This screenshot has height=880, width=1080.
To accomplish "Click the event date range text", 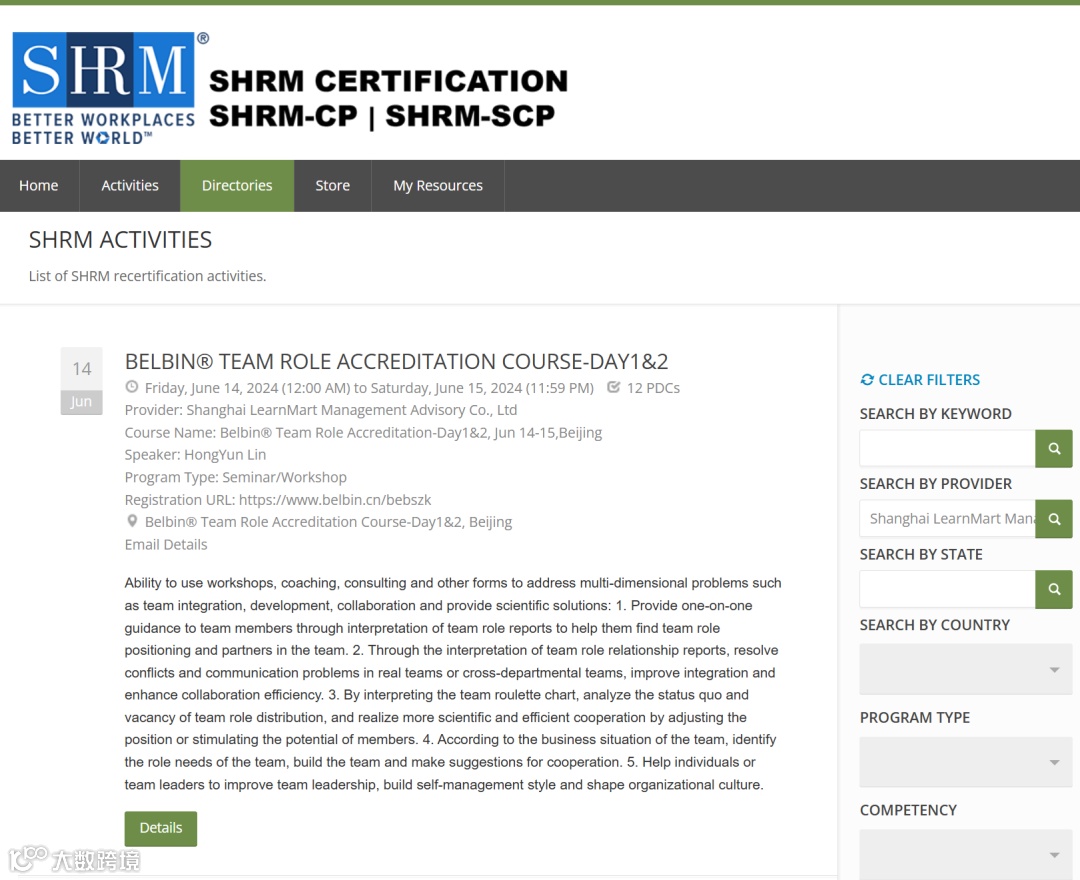I will point(369,388).
